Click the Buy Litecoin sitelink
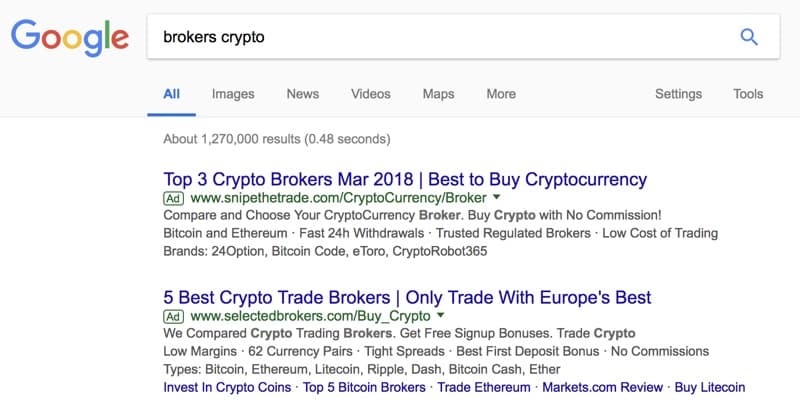 coord(710,387)
